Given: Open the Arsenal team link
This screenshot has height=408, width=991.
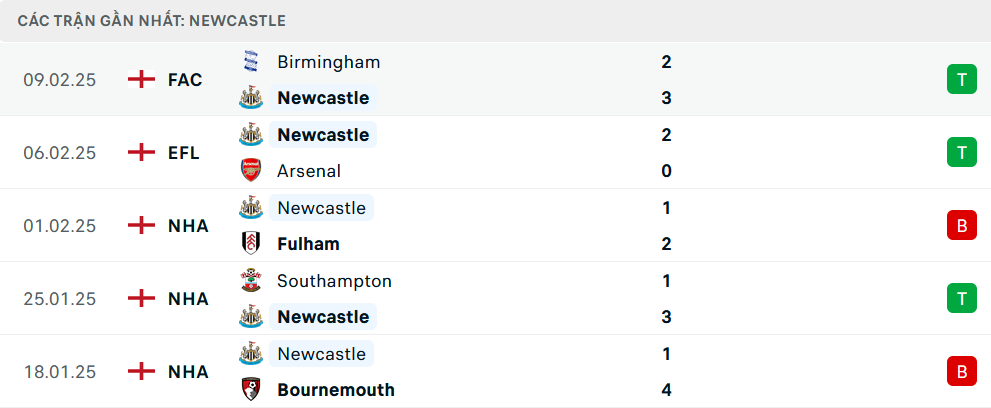Looking at the screenshot, I should click(x=309, y=171).
